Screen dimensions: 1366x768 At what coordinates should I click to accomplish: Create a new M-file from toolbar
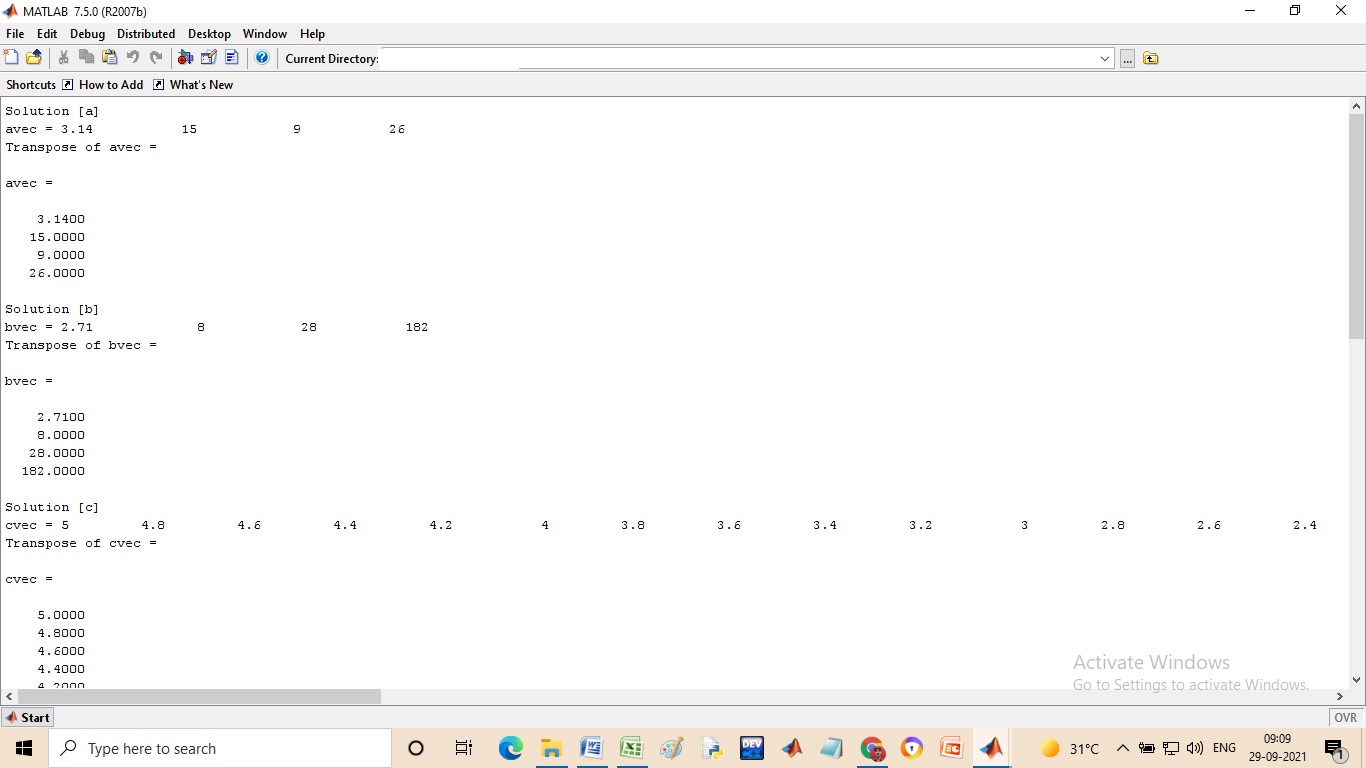tap(12, 58)
